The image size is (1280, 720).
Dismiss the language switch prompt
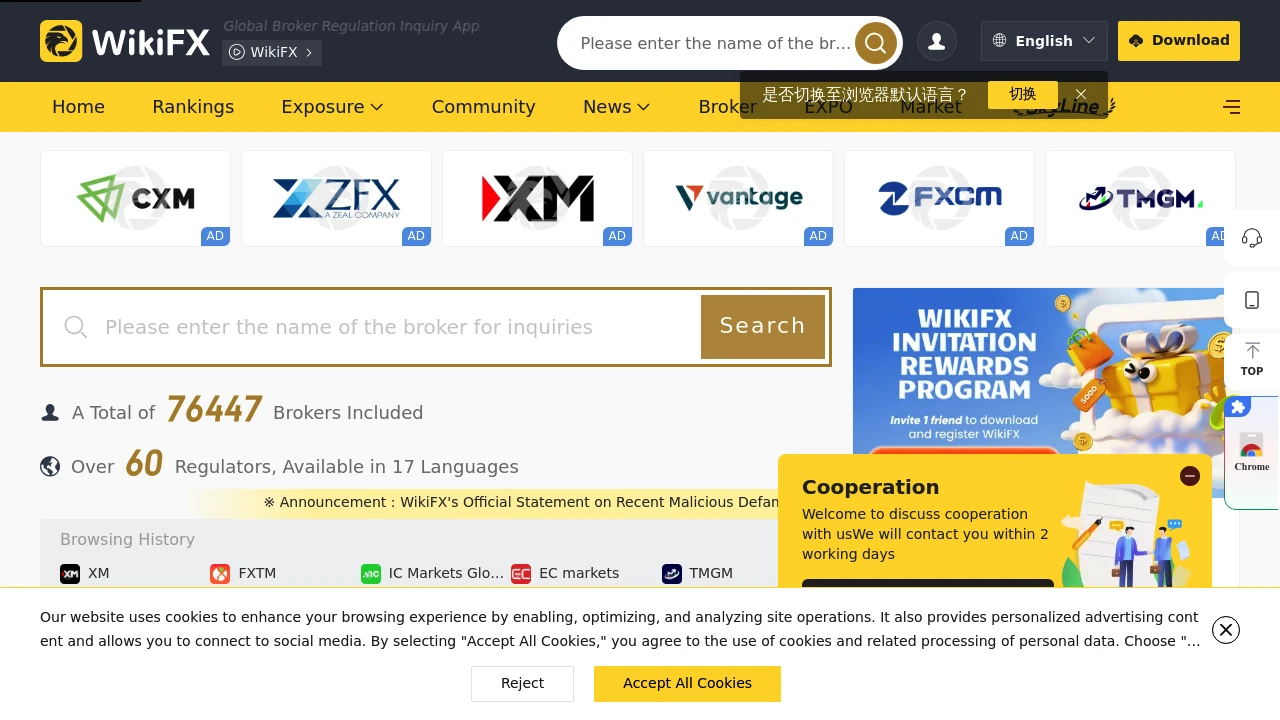click(1081, 95)
